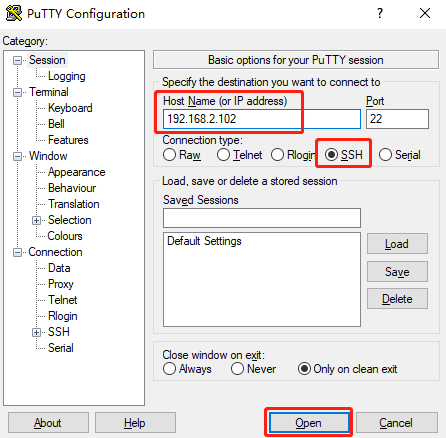Image resolution: width=446 pixels, height=438 pixels.
Task: Click the Load button
Action: tap(397, 244)
